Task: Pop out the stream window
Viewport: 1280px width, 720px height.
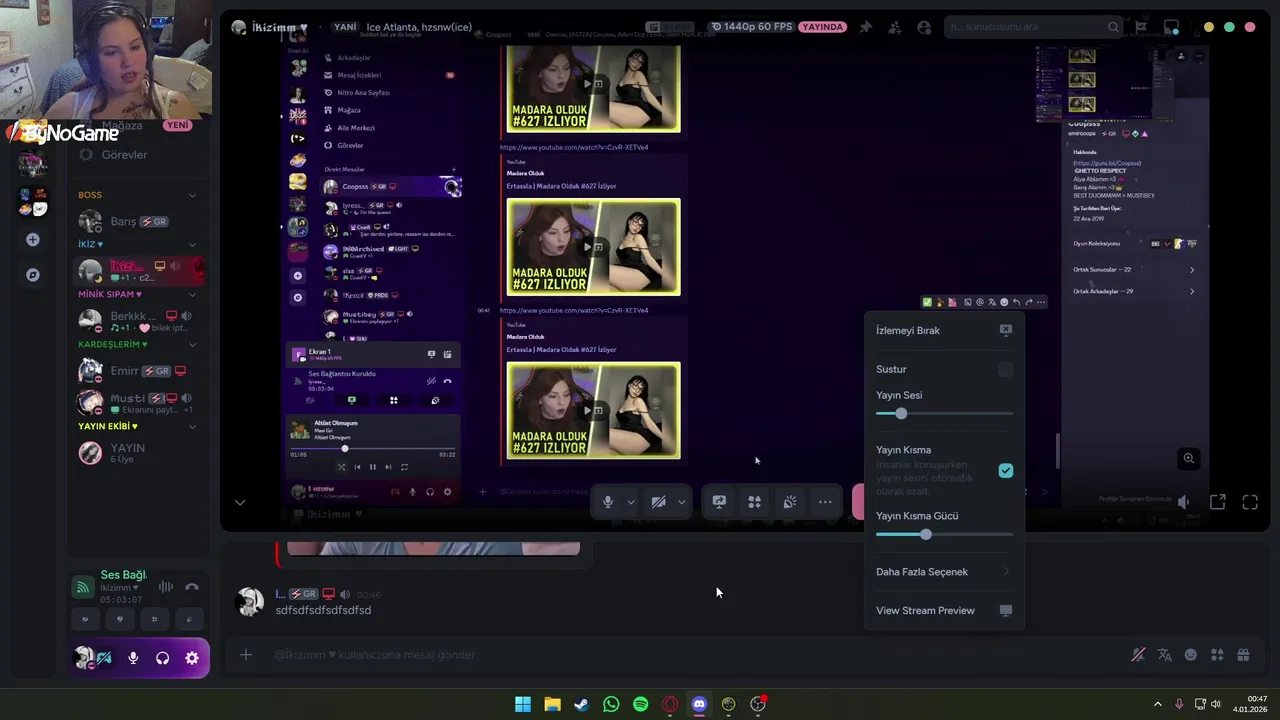Action: click(x=1217, y=502)
